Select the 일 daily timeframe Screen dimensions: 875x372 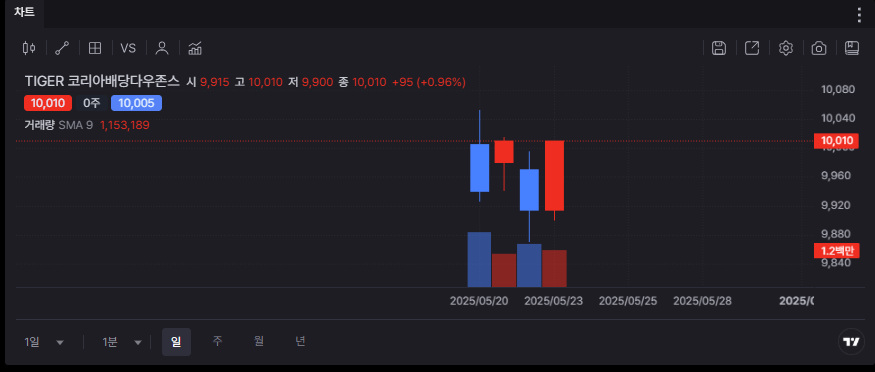pos(176,342)
